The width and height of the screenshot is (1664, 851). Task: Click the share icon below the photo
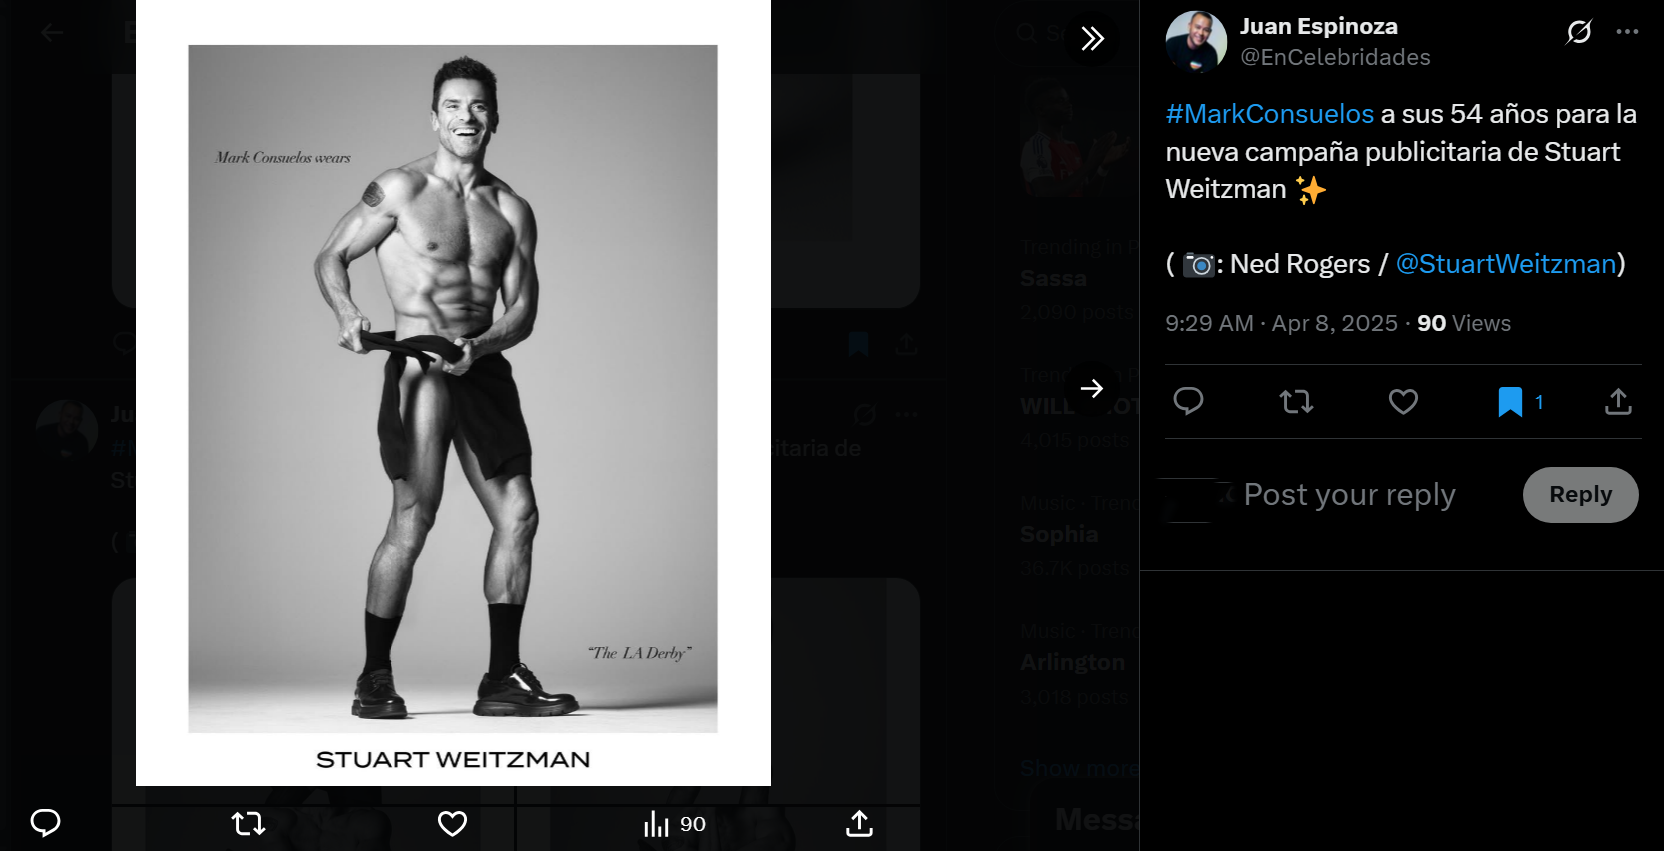click(x=859, y=823)
